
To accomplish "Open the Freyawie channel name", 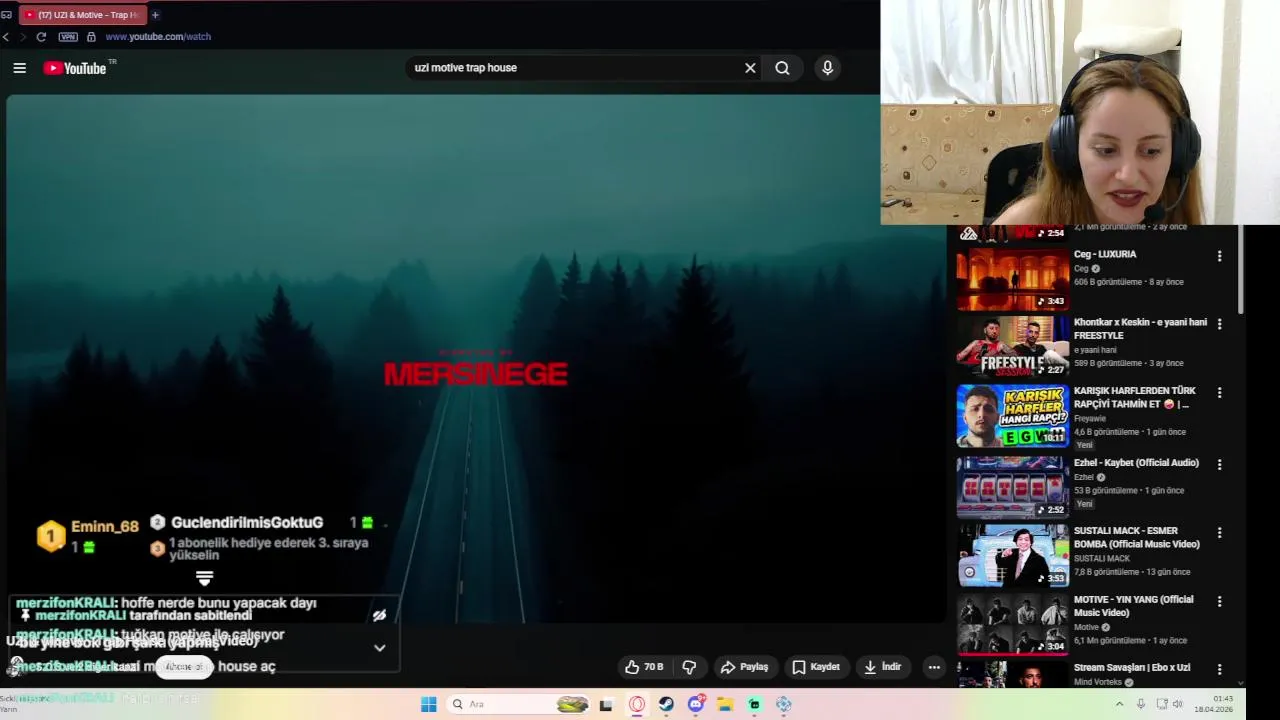I will click(1091, 419).
